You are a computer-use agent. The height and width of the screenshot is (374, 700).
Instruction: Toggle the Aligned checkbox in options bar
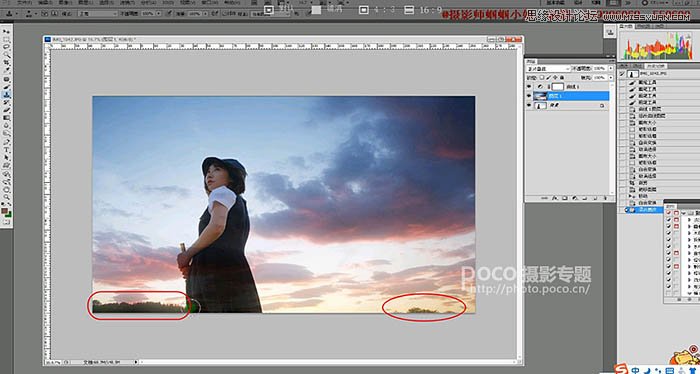[225, 13]
